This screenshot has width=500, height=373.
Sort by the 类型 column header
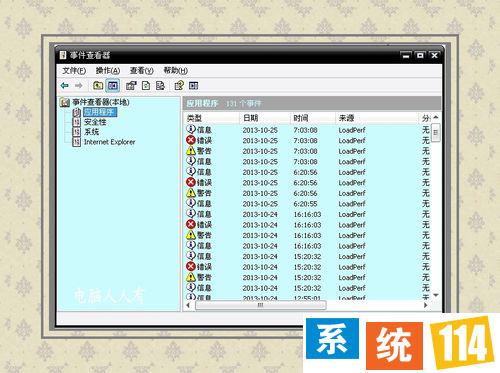211,118
